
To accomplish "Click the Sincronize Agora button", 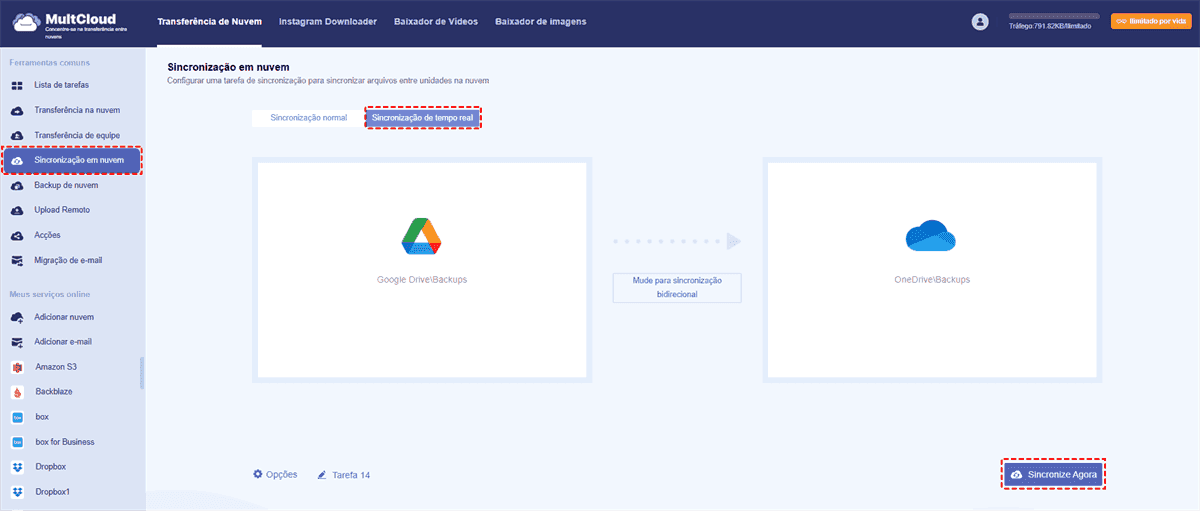I will pyautogui.click(x=1053, y=474).
